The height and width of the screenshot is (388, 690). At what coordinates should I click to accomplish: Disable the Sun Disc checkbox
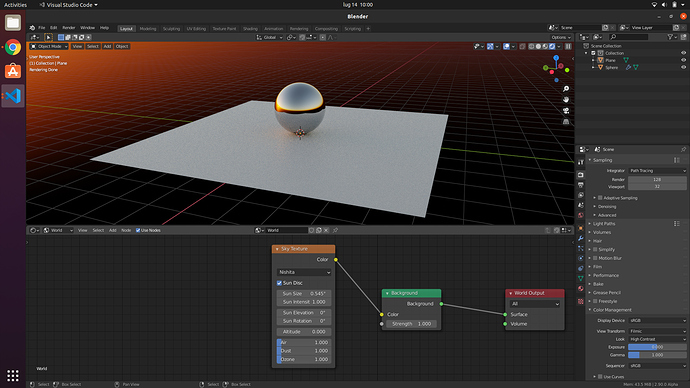(x=279, y=283)
